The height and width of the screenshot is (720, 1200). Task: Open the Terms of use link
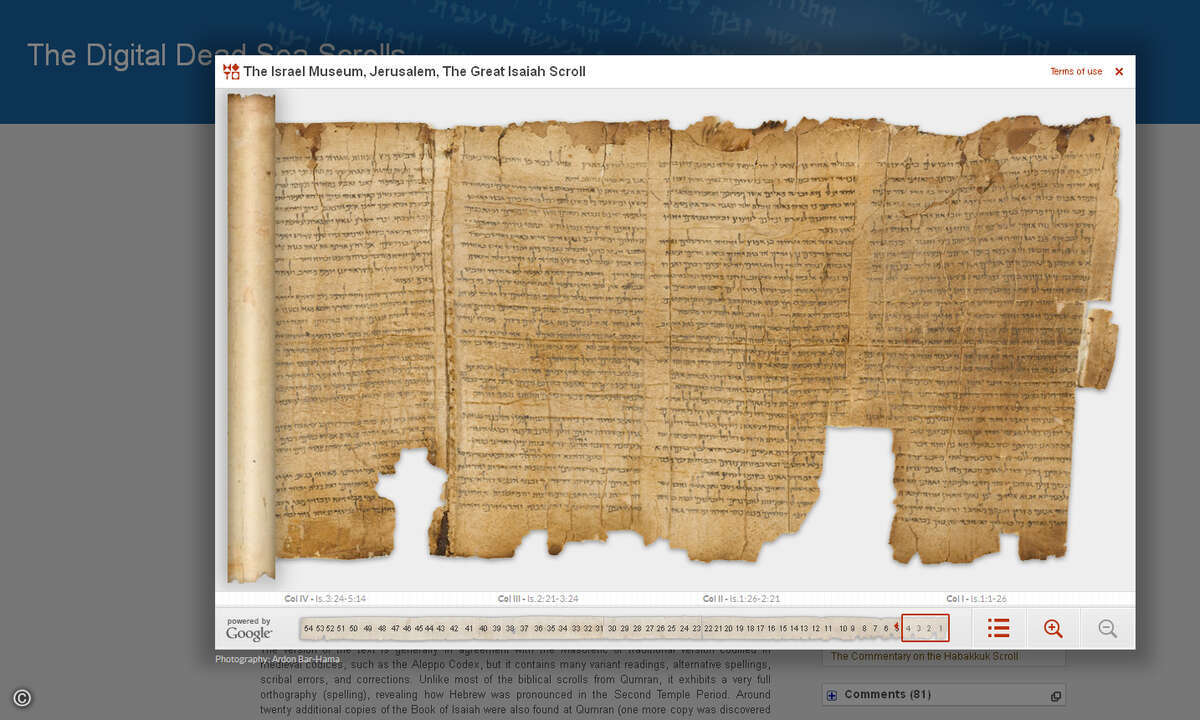coord(1076,71)
